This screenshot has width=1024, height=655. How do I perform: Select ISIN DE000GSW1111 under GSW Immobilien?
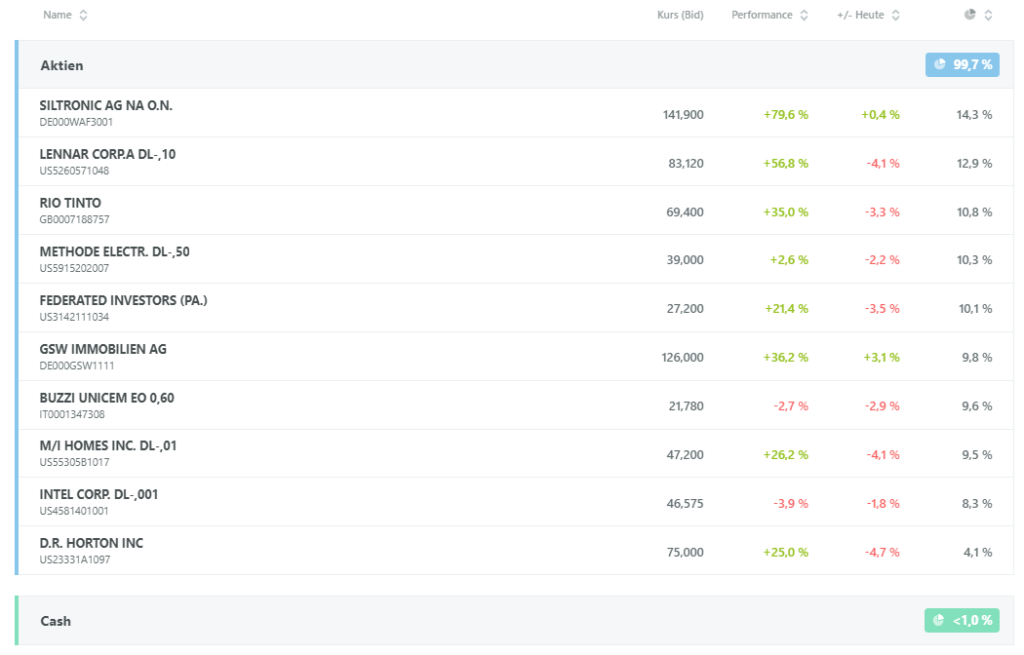76,366
